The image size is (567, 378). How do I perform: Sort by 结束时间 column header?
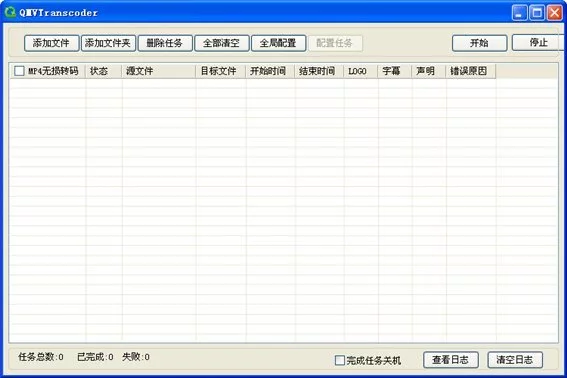(x=319, y=71)
